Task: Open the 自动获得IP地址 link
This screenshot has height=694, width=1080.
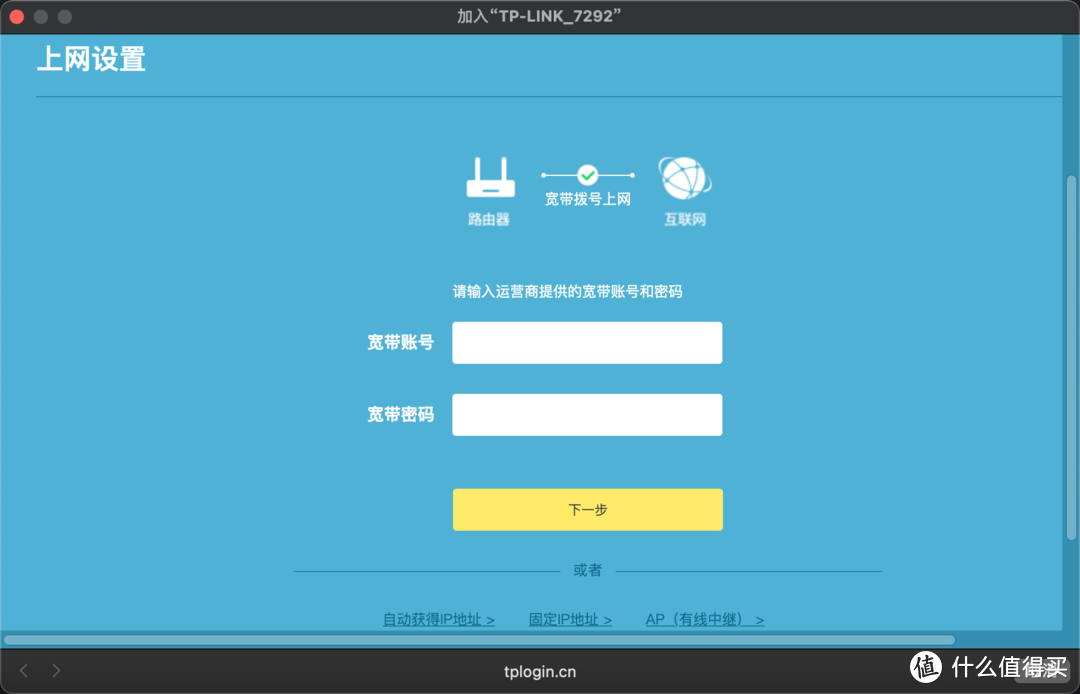Action: coord(438,619)
